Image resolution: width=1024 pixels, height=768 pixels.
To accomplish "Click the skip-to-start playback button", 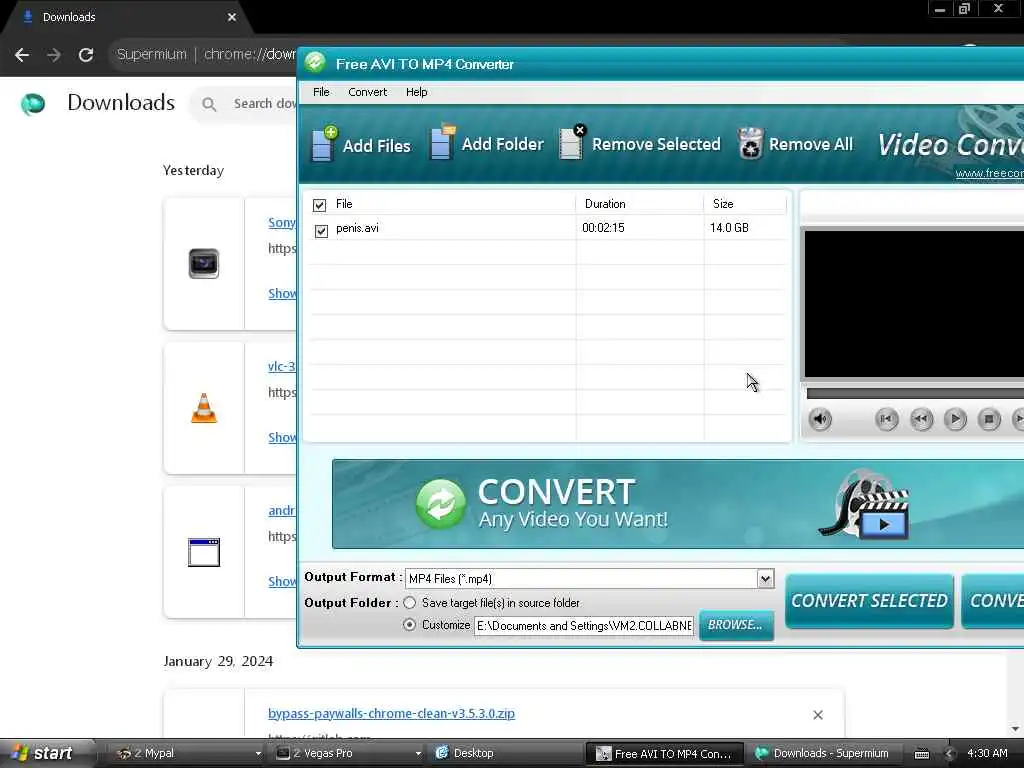I will pos(886,419).
